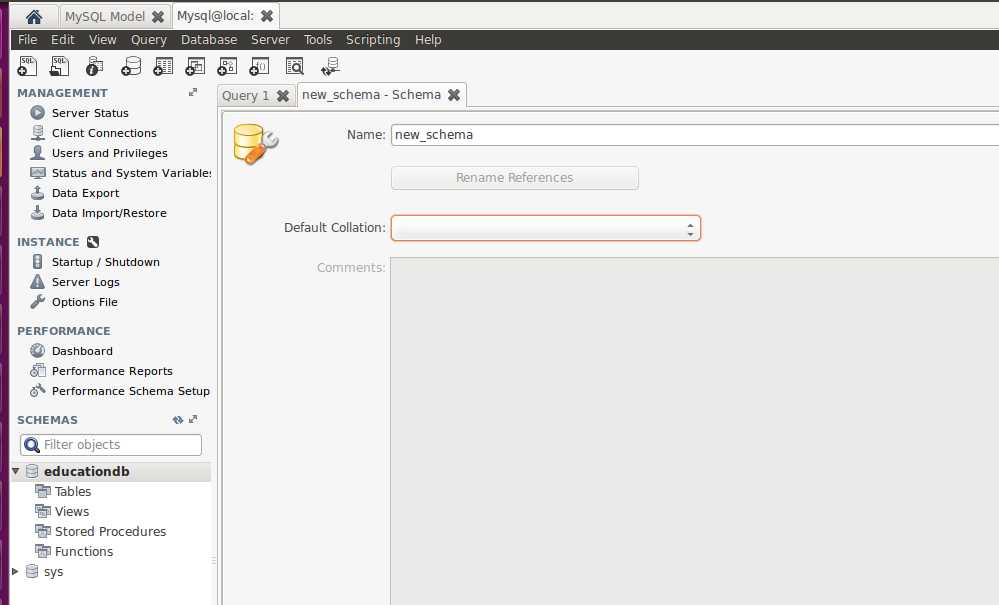
Task: Open the Help menu
Action: point(428,39)
